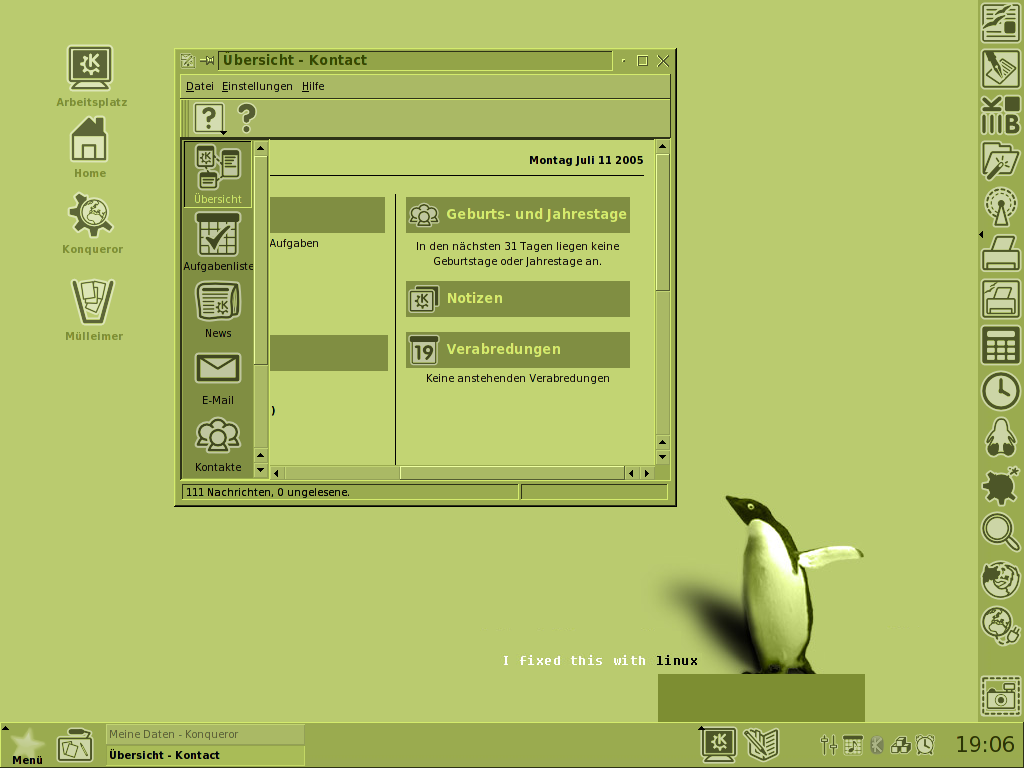
Task: Click horizontal scrollbar left arrow in summary
Action: (x=276, y=473)
